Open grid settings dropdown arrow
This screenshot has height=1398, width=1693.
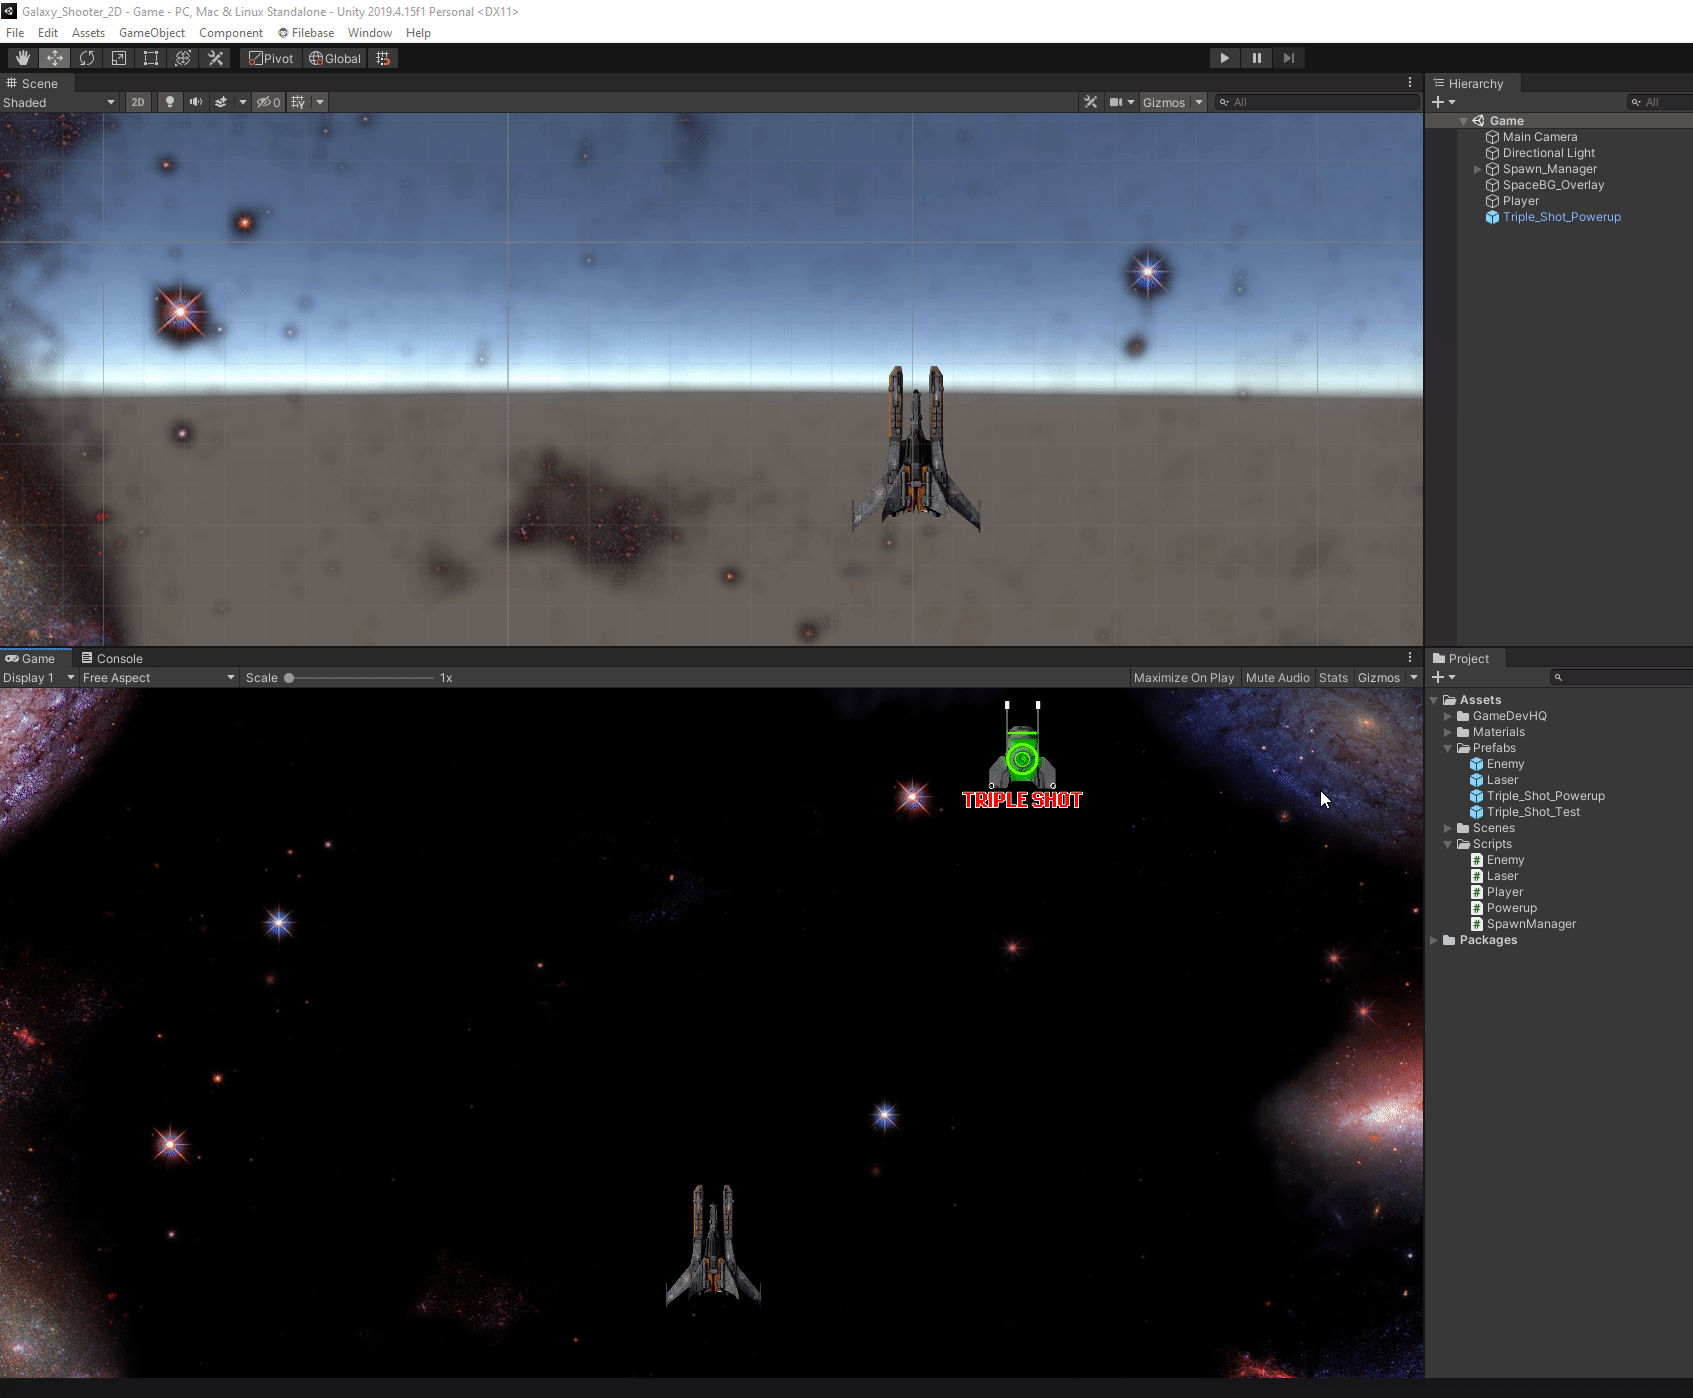(320, 102)
